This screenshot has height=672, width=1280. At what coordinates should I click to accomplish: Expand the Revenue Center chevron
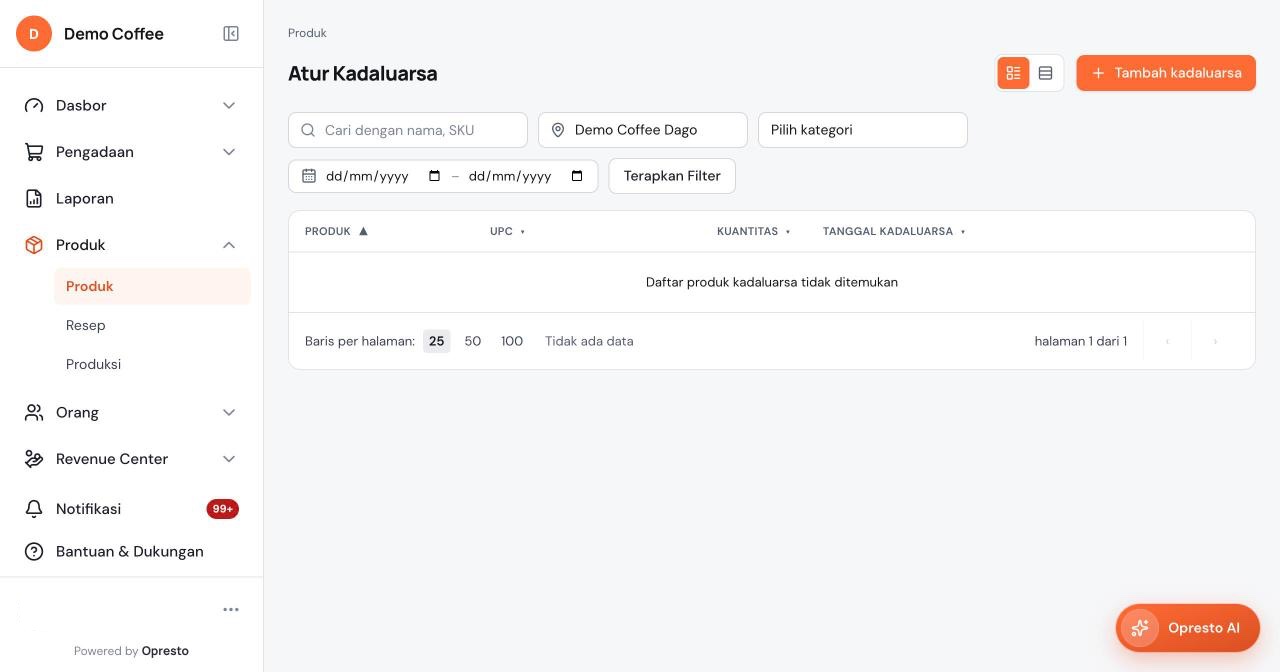(x=229, y=459)
